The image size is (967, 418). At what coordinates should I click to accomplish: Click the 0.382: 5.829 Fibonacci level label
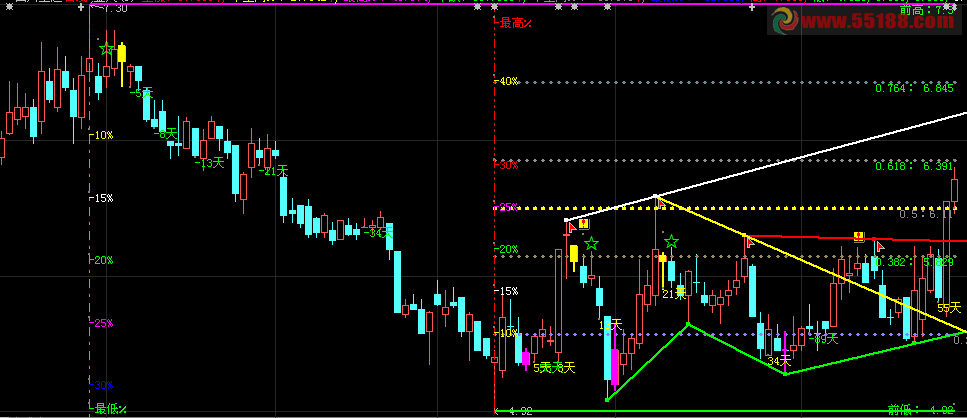[x=915, y=262]
